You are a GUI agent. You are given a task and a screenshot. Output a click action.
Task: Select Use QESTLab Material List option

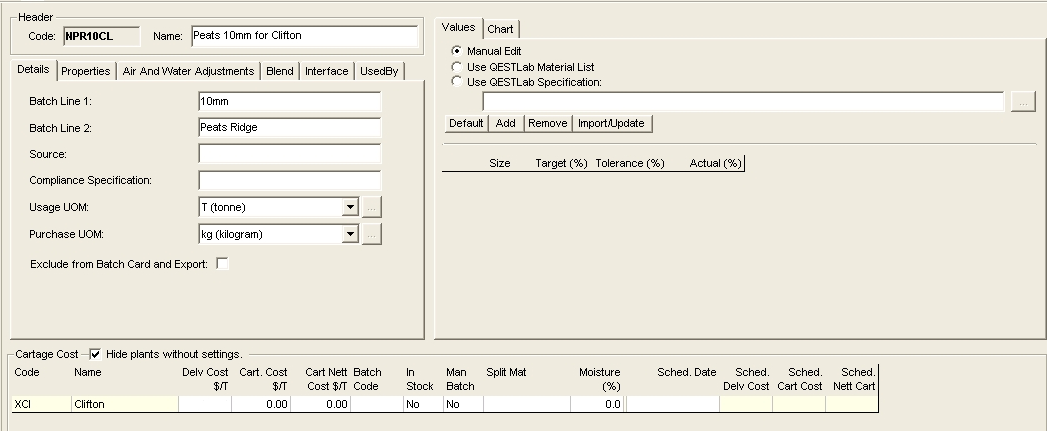tap(458, 67)
